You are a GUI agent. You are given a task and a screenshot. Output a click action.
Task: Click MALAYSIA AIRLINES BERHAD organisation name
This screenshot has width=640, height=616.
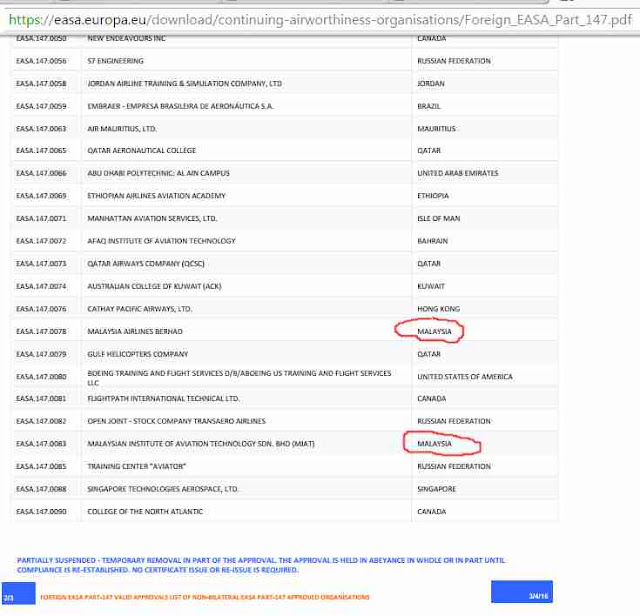(135, 331)
